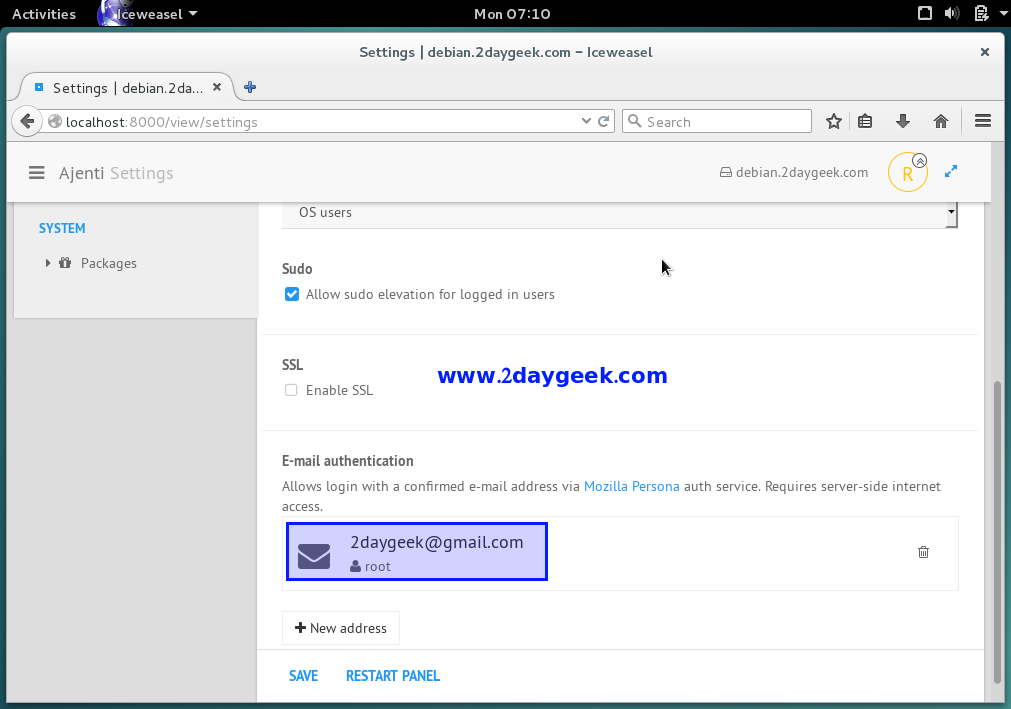
Task: Click the SAVE button
Action: [304, 675]
